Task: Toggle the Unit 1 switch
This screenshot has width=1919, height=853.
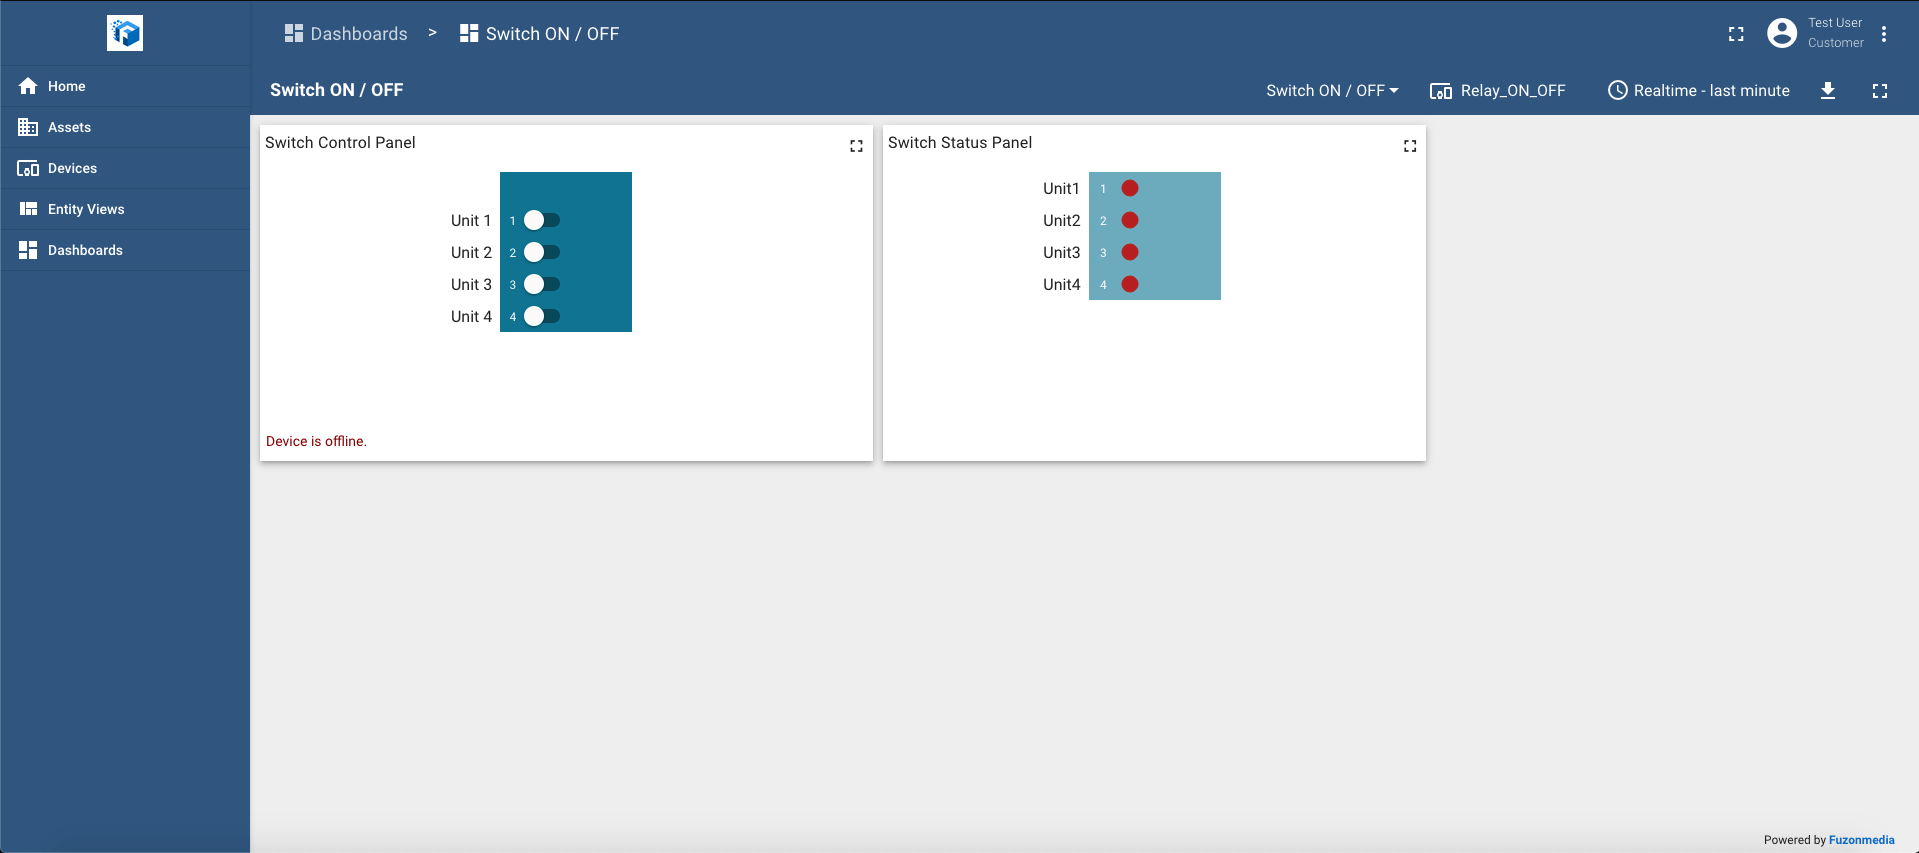Action: (x=541, y=220)
